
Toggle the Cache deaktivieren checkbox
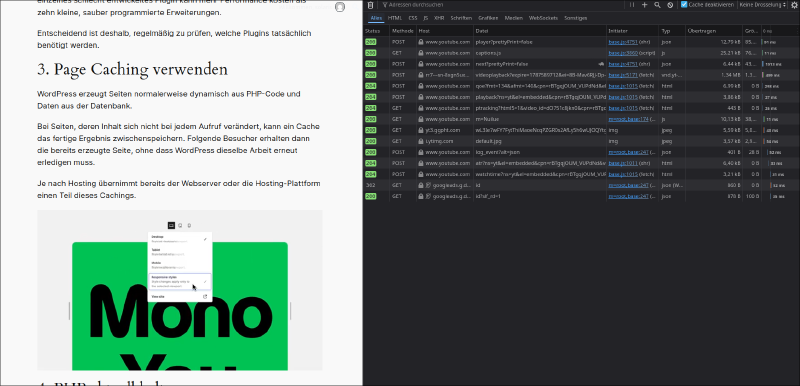pyautogui.click(x=684, y=5)
